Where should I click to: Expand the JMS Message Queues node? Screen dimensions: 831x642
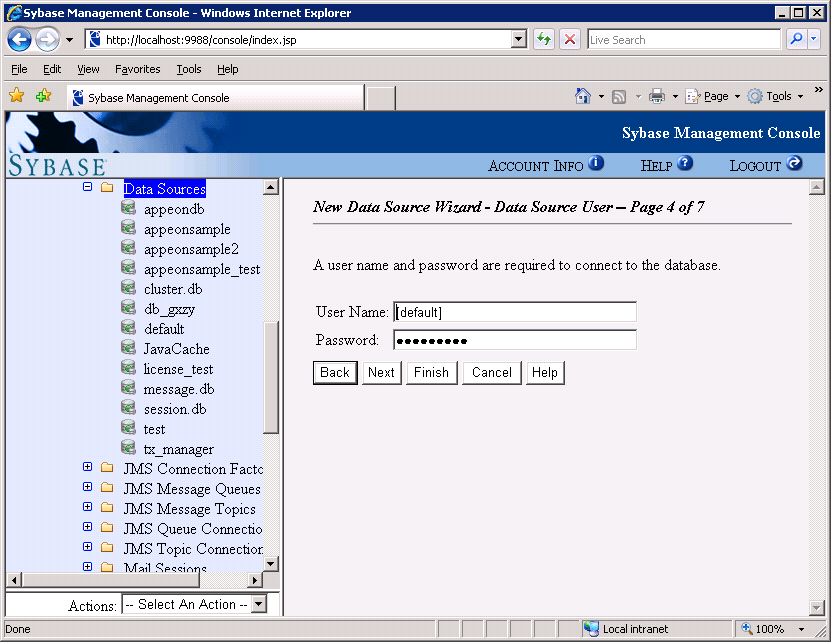[x=87, y=487]
